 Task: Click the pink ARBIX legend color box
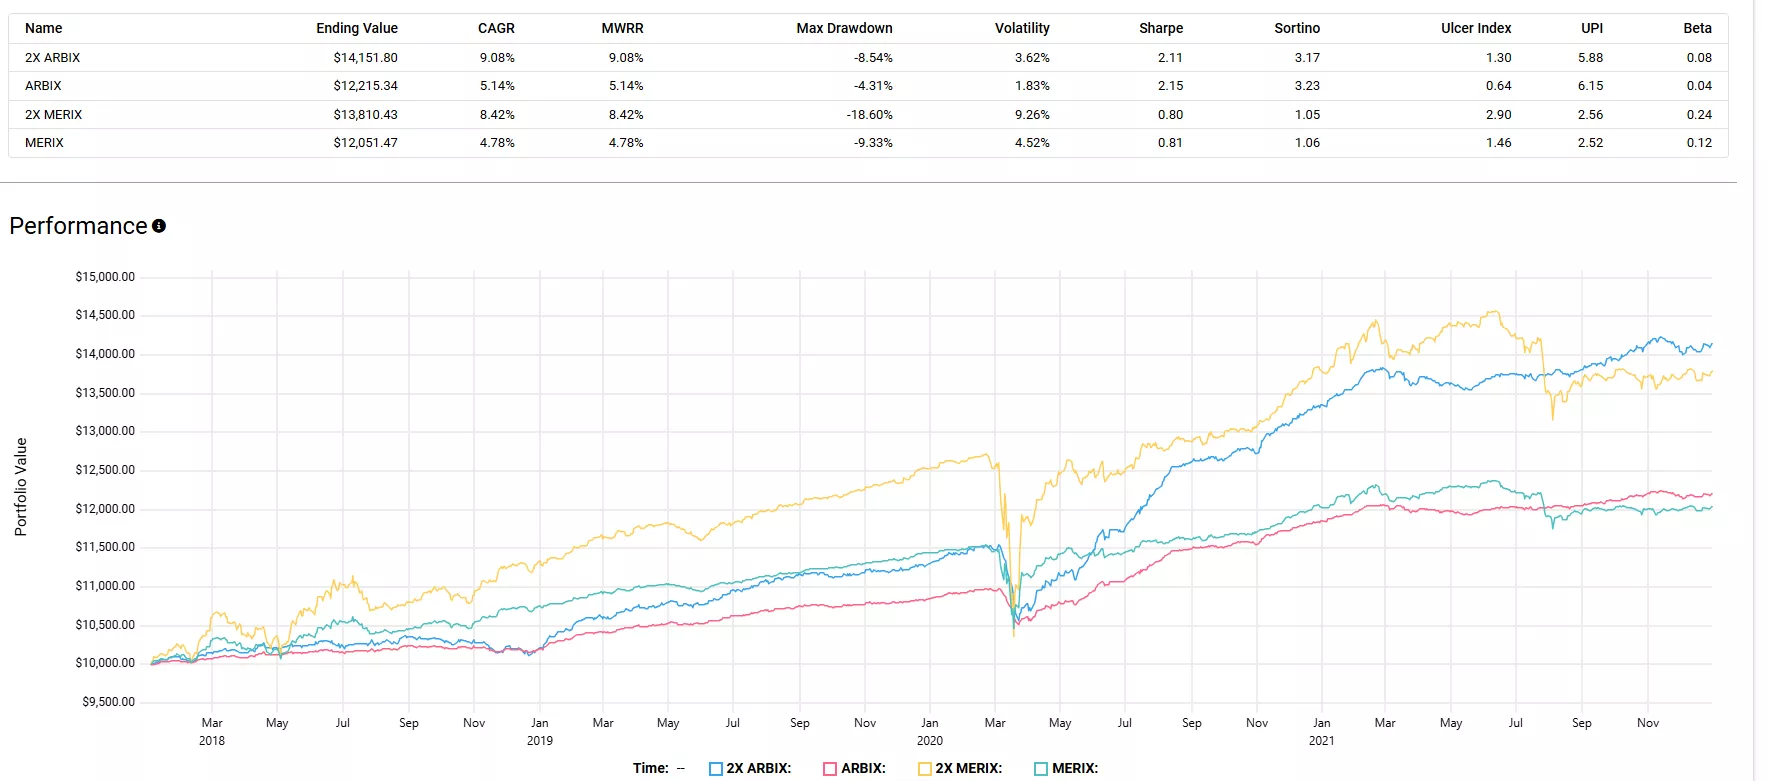[x=830, y=769]
